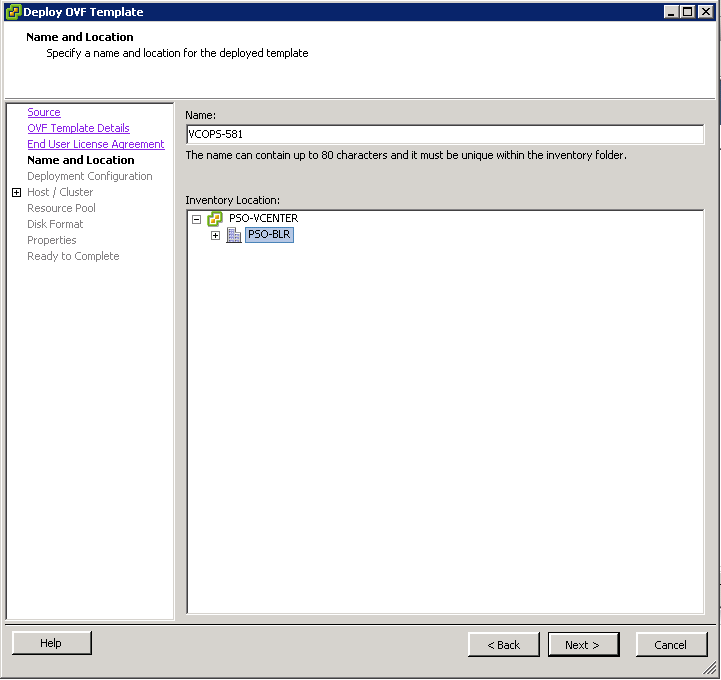The image size is (721, 680).
Task: Collapse the PSO-VCENTER tree node
Action: [197, 219]
